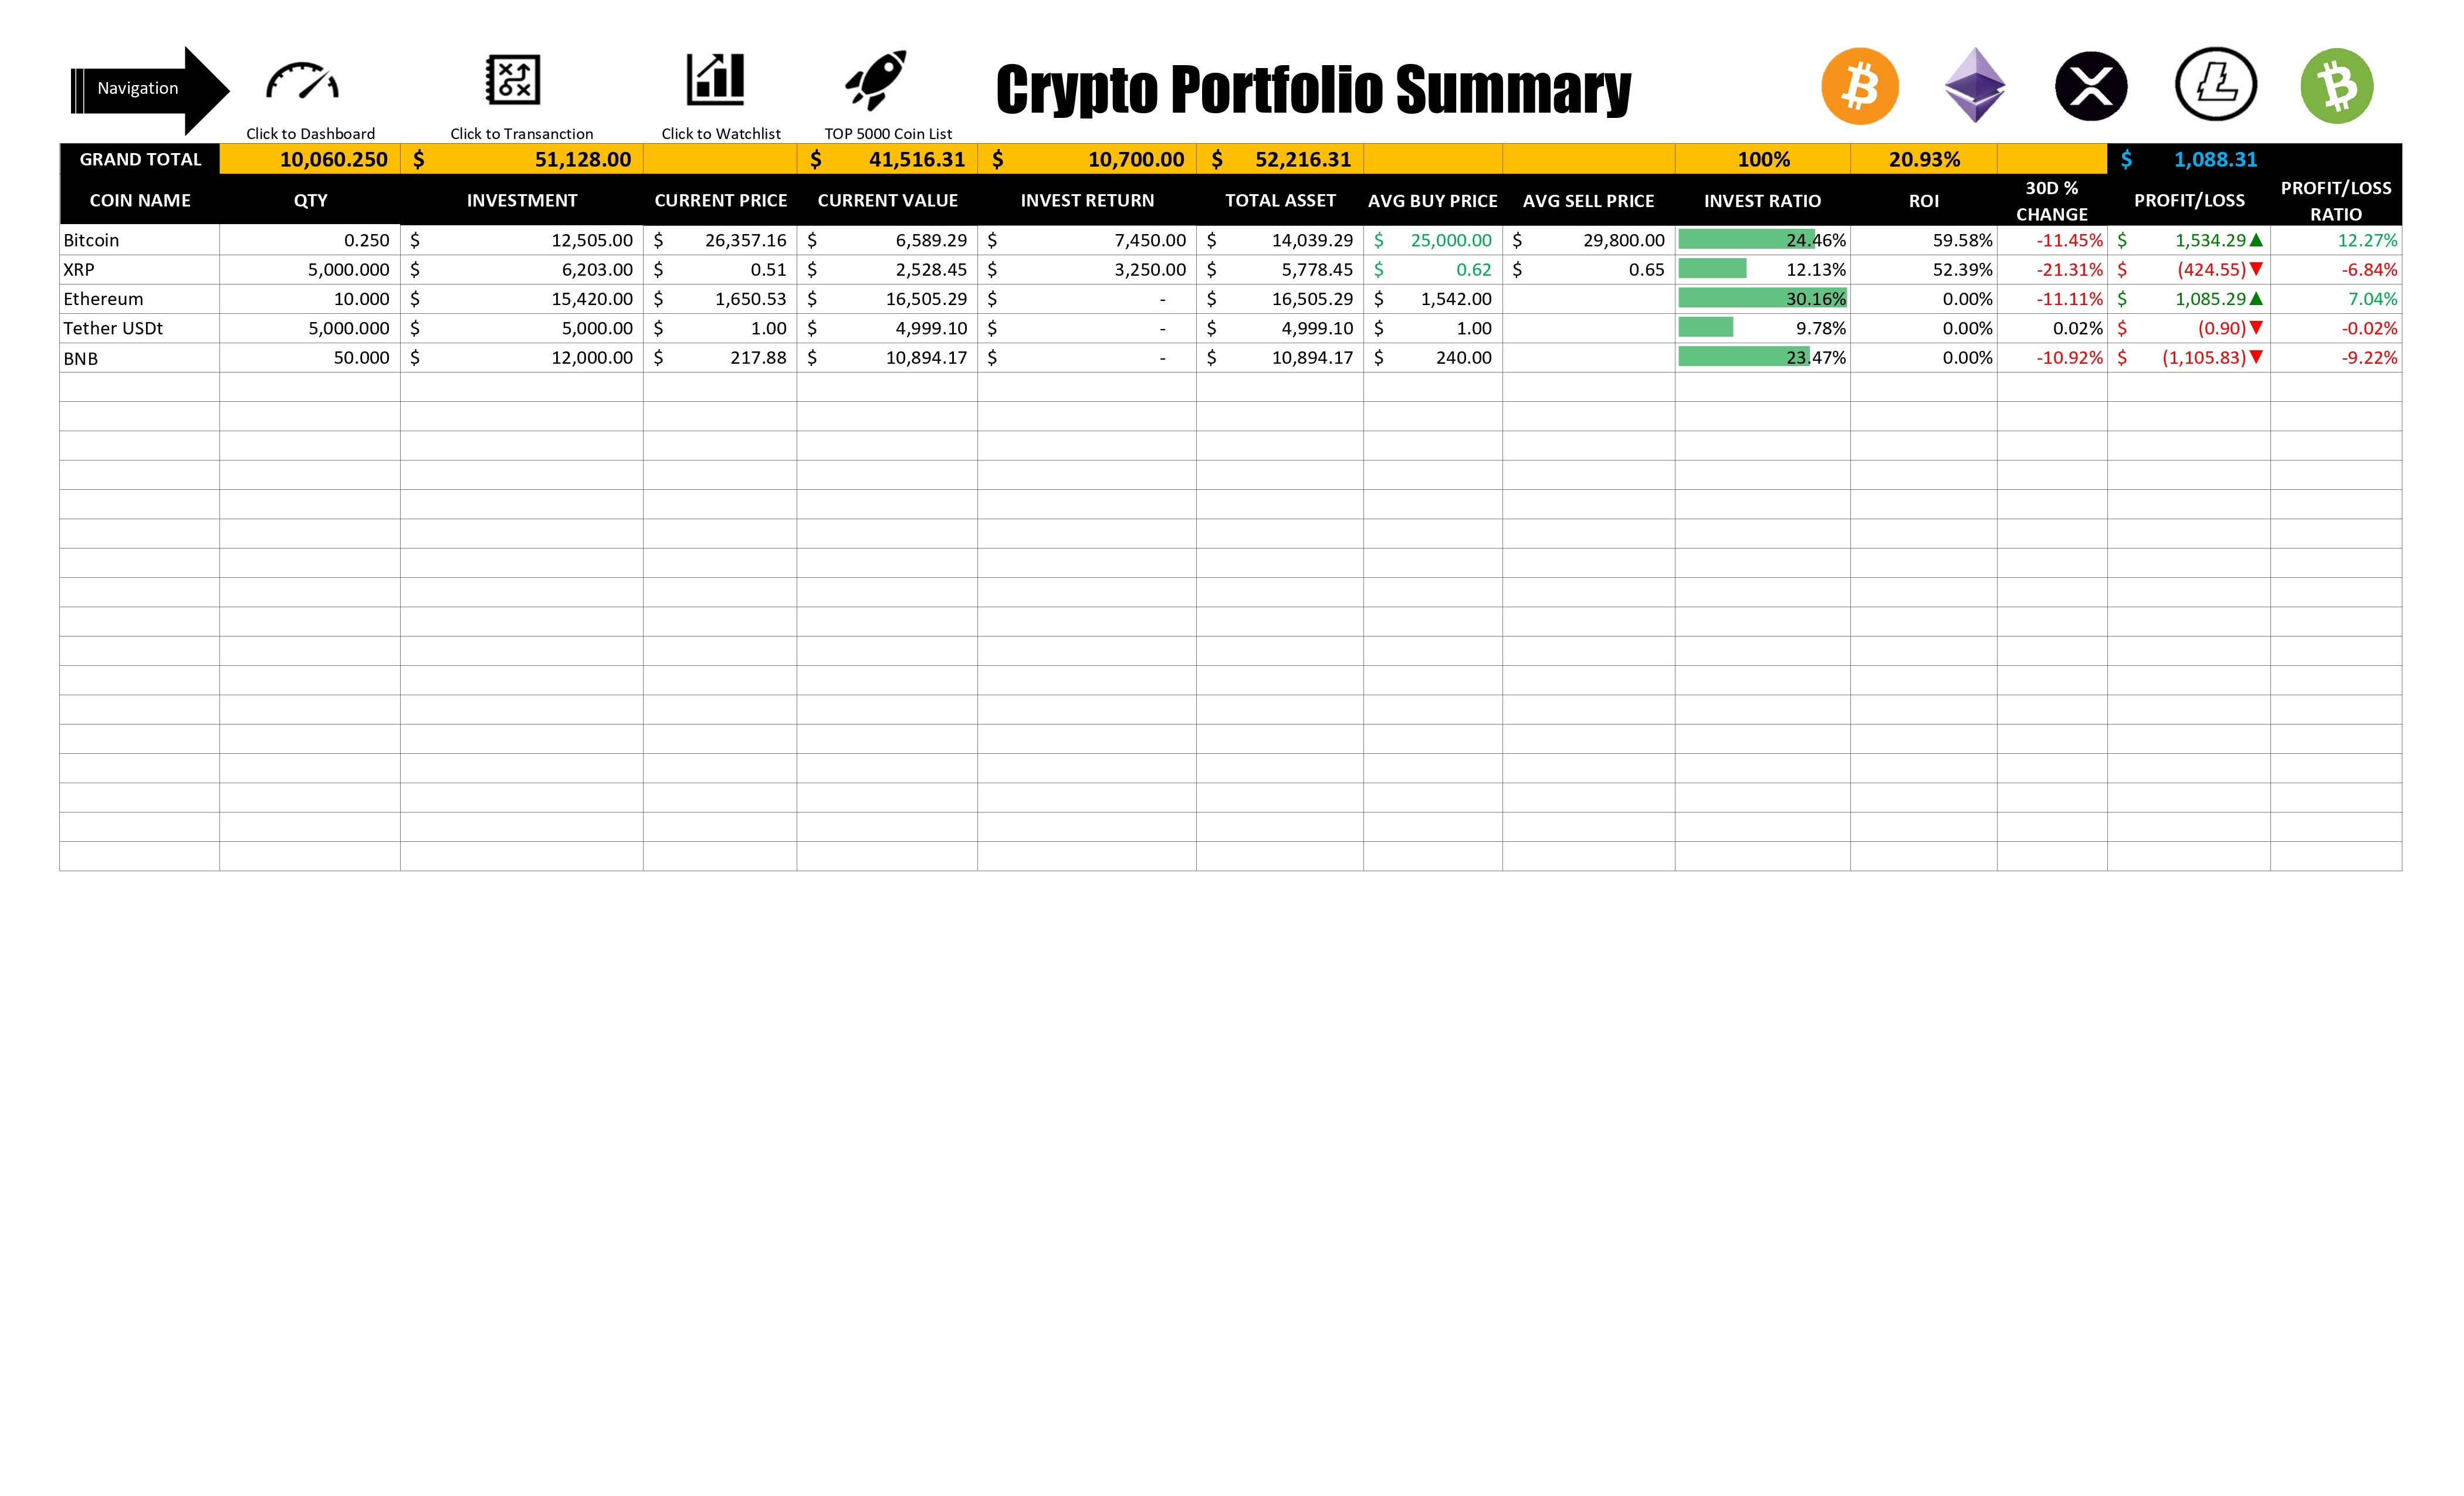Screen dimensions: 2464x1496
Task: Select the Ethereum coin name cell
Action: [x=140, y=298]
